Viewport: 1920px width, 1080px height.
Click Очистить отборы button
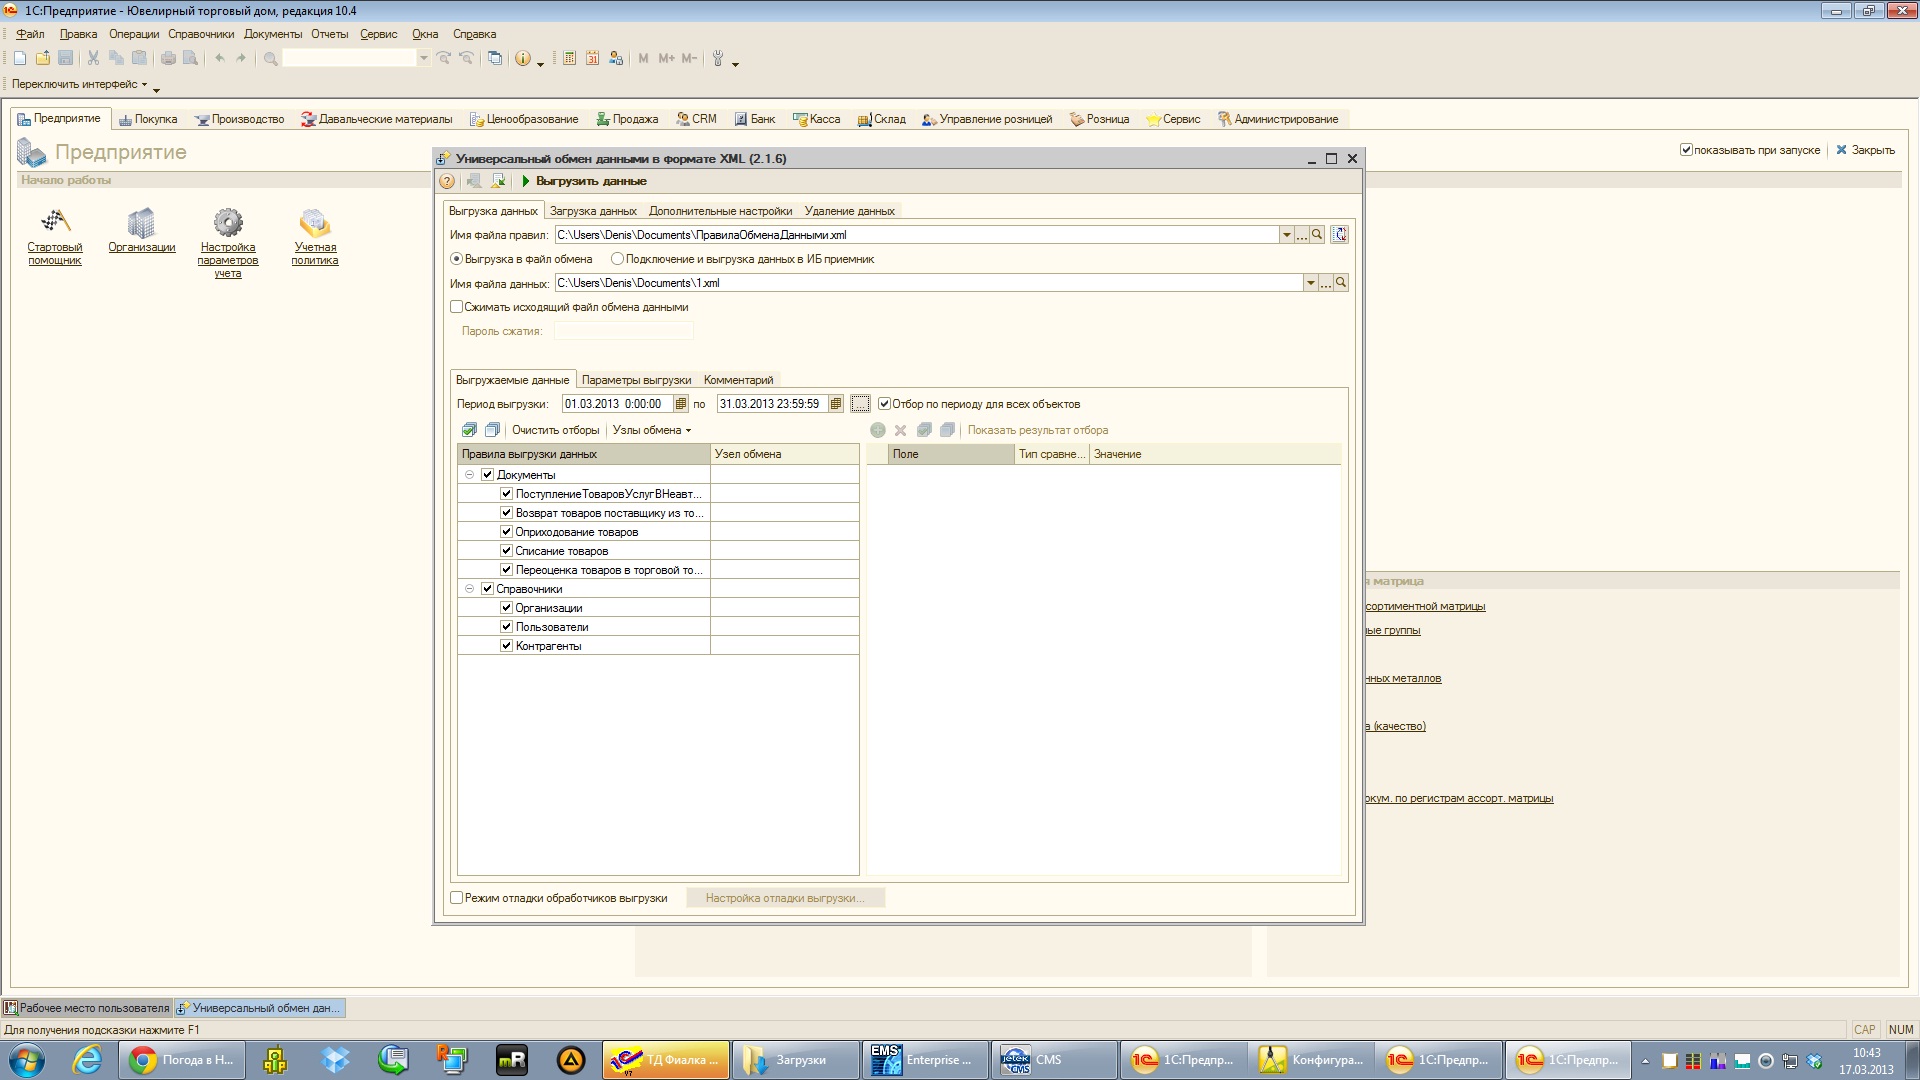[x=555, y=430]
